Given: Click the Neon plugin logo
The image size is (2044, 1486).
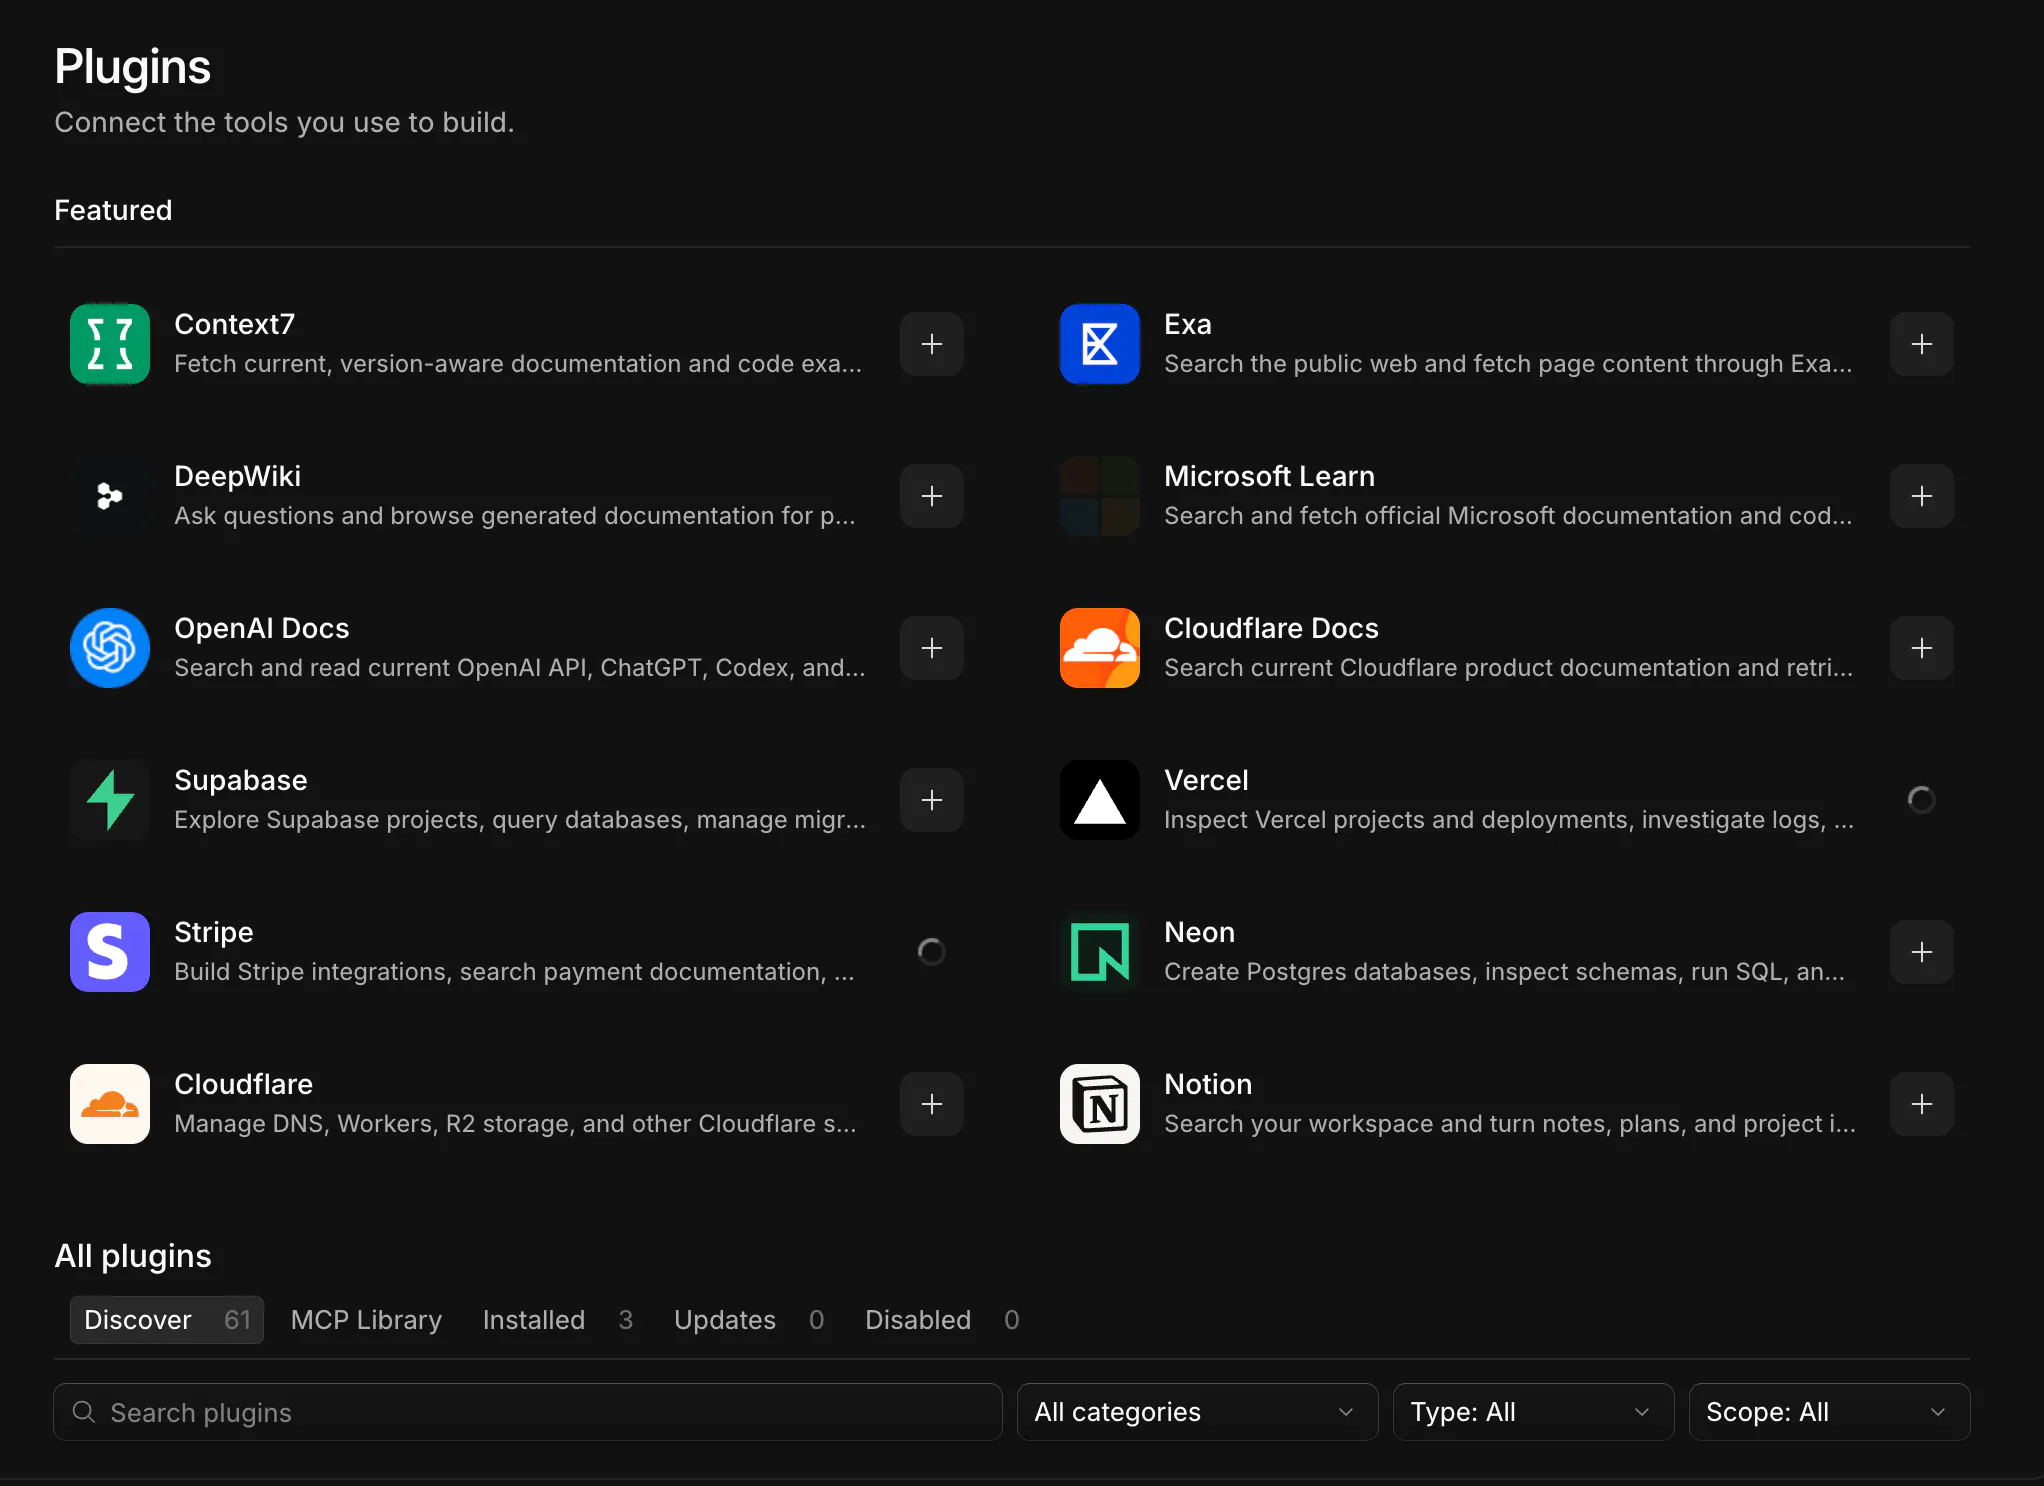Looking at the screenshot, I should click(x=1100, y=952).
